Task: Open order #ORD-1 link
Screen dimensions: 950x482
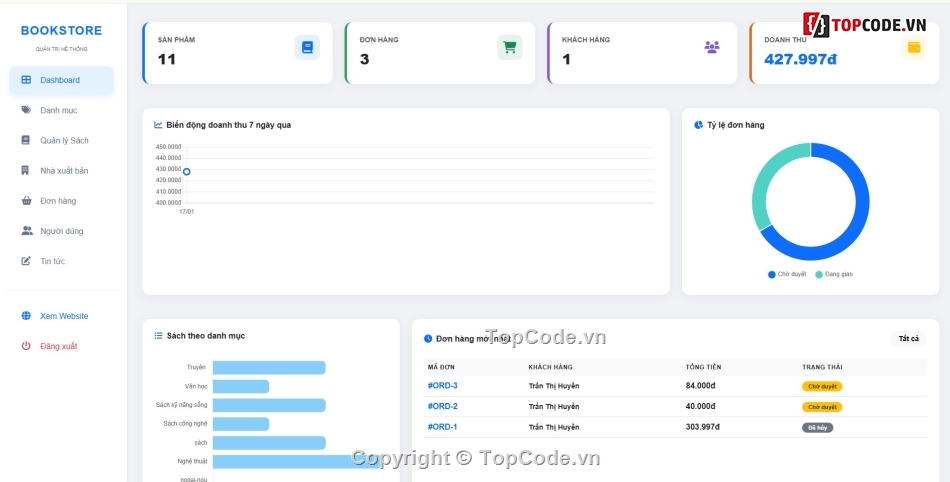Action: click(x=442, y=427)
